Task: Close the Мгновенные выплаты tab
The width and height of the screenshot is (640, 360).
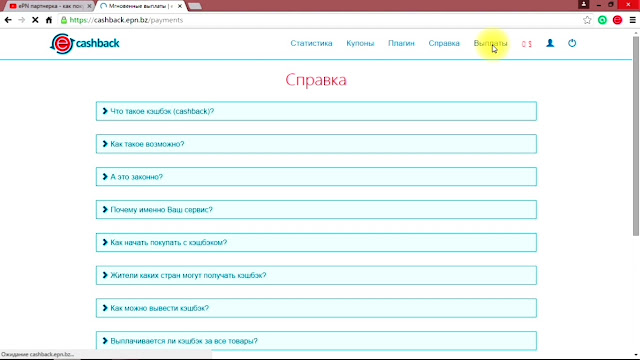Action: [x=180, y=6]
